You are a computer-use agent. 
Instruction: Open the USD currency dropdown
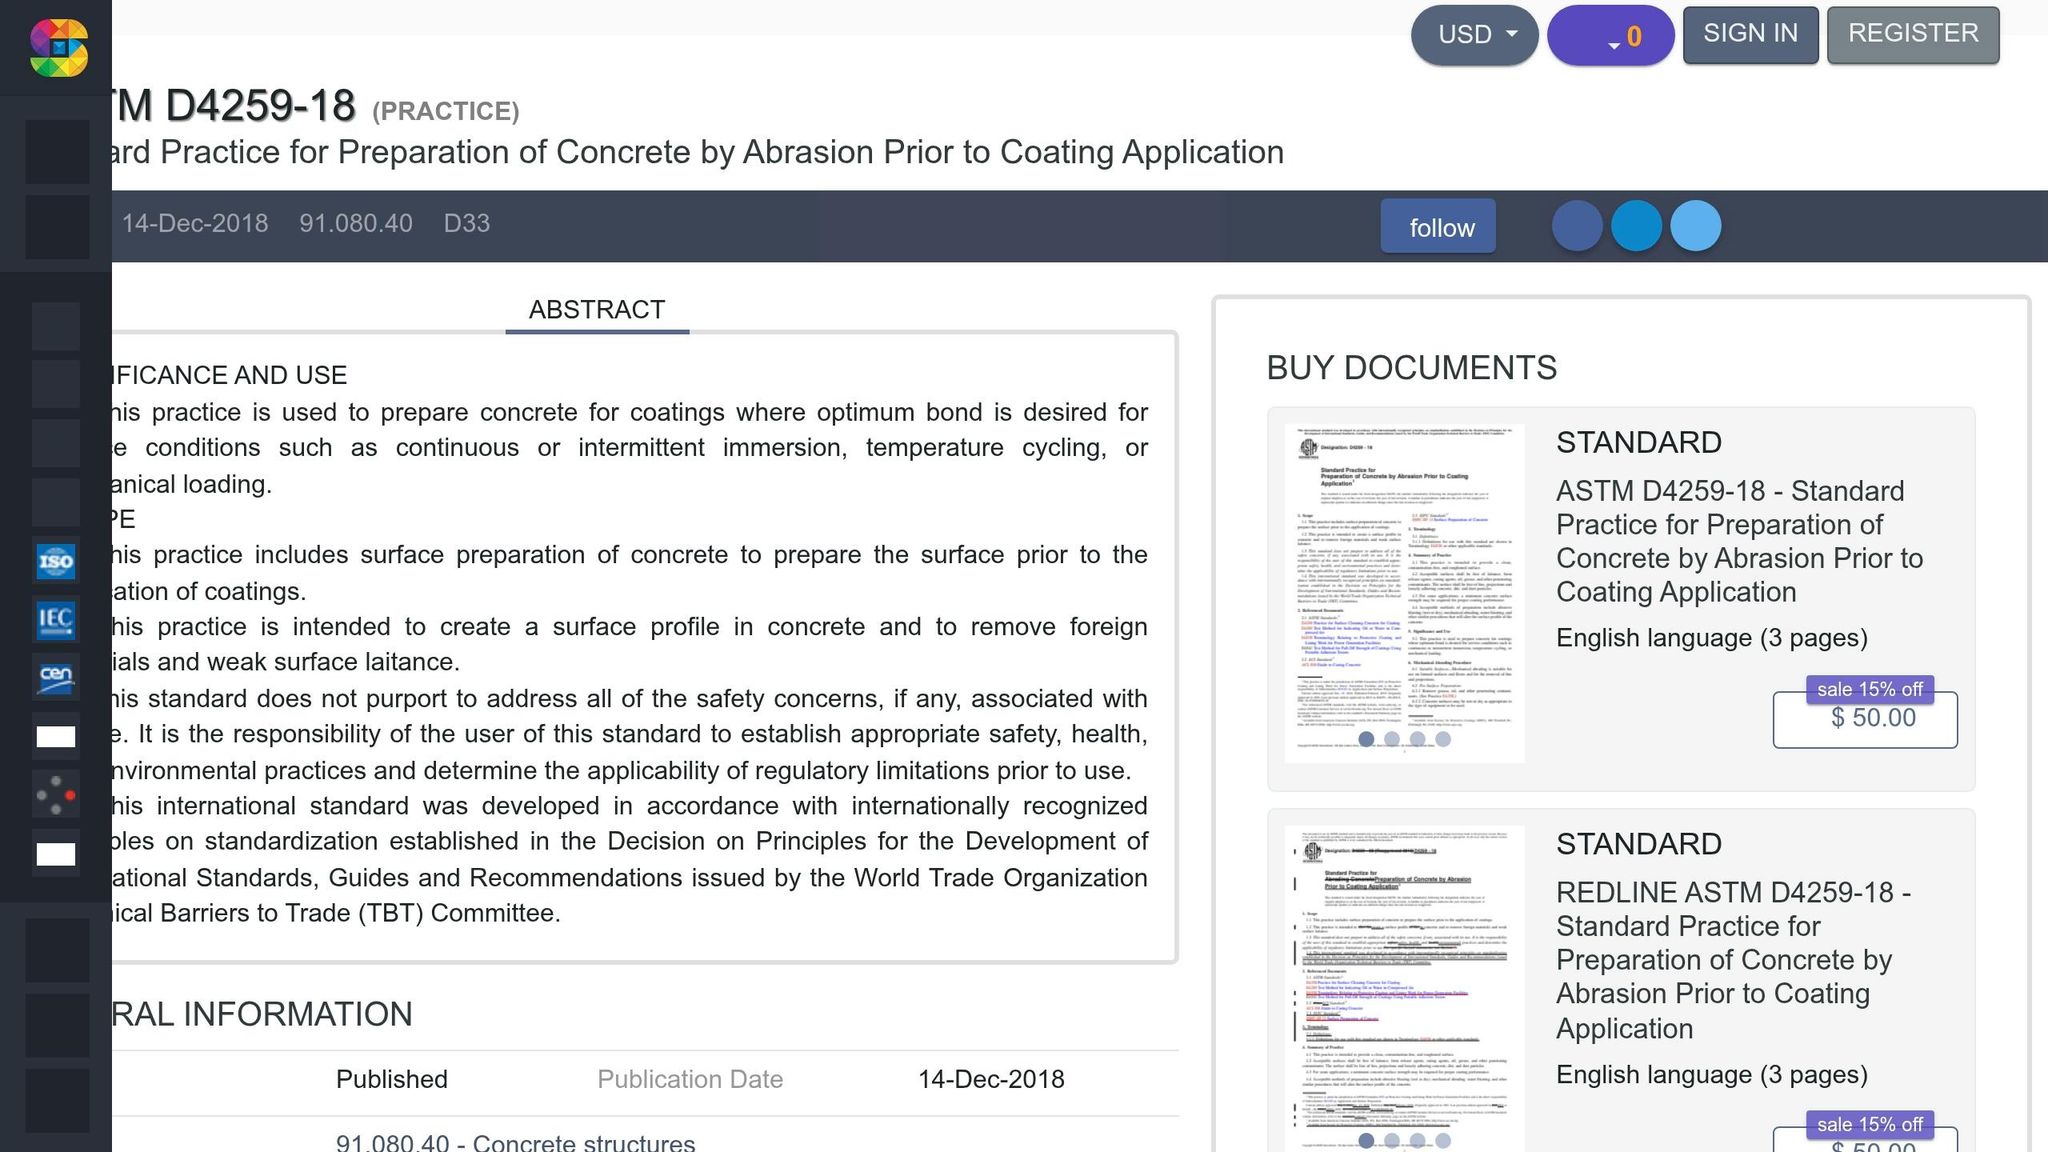1475,35
